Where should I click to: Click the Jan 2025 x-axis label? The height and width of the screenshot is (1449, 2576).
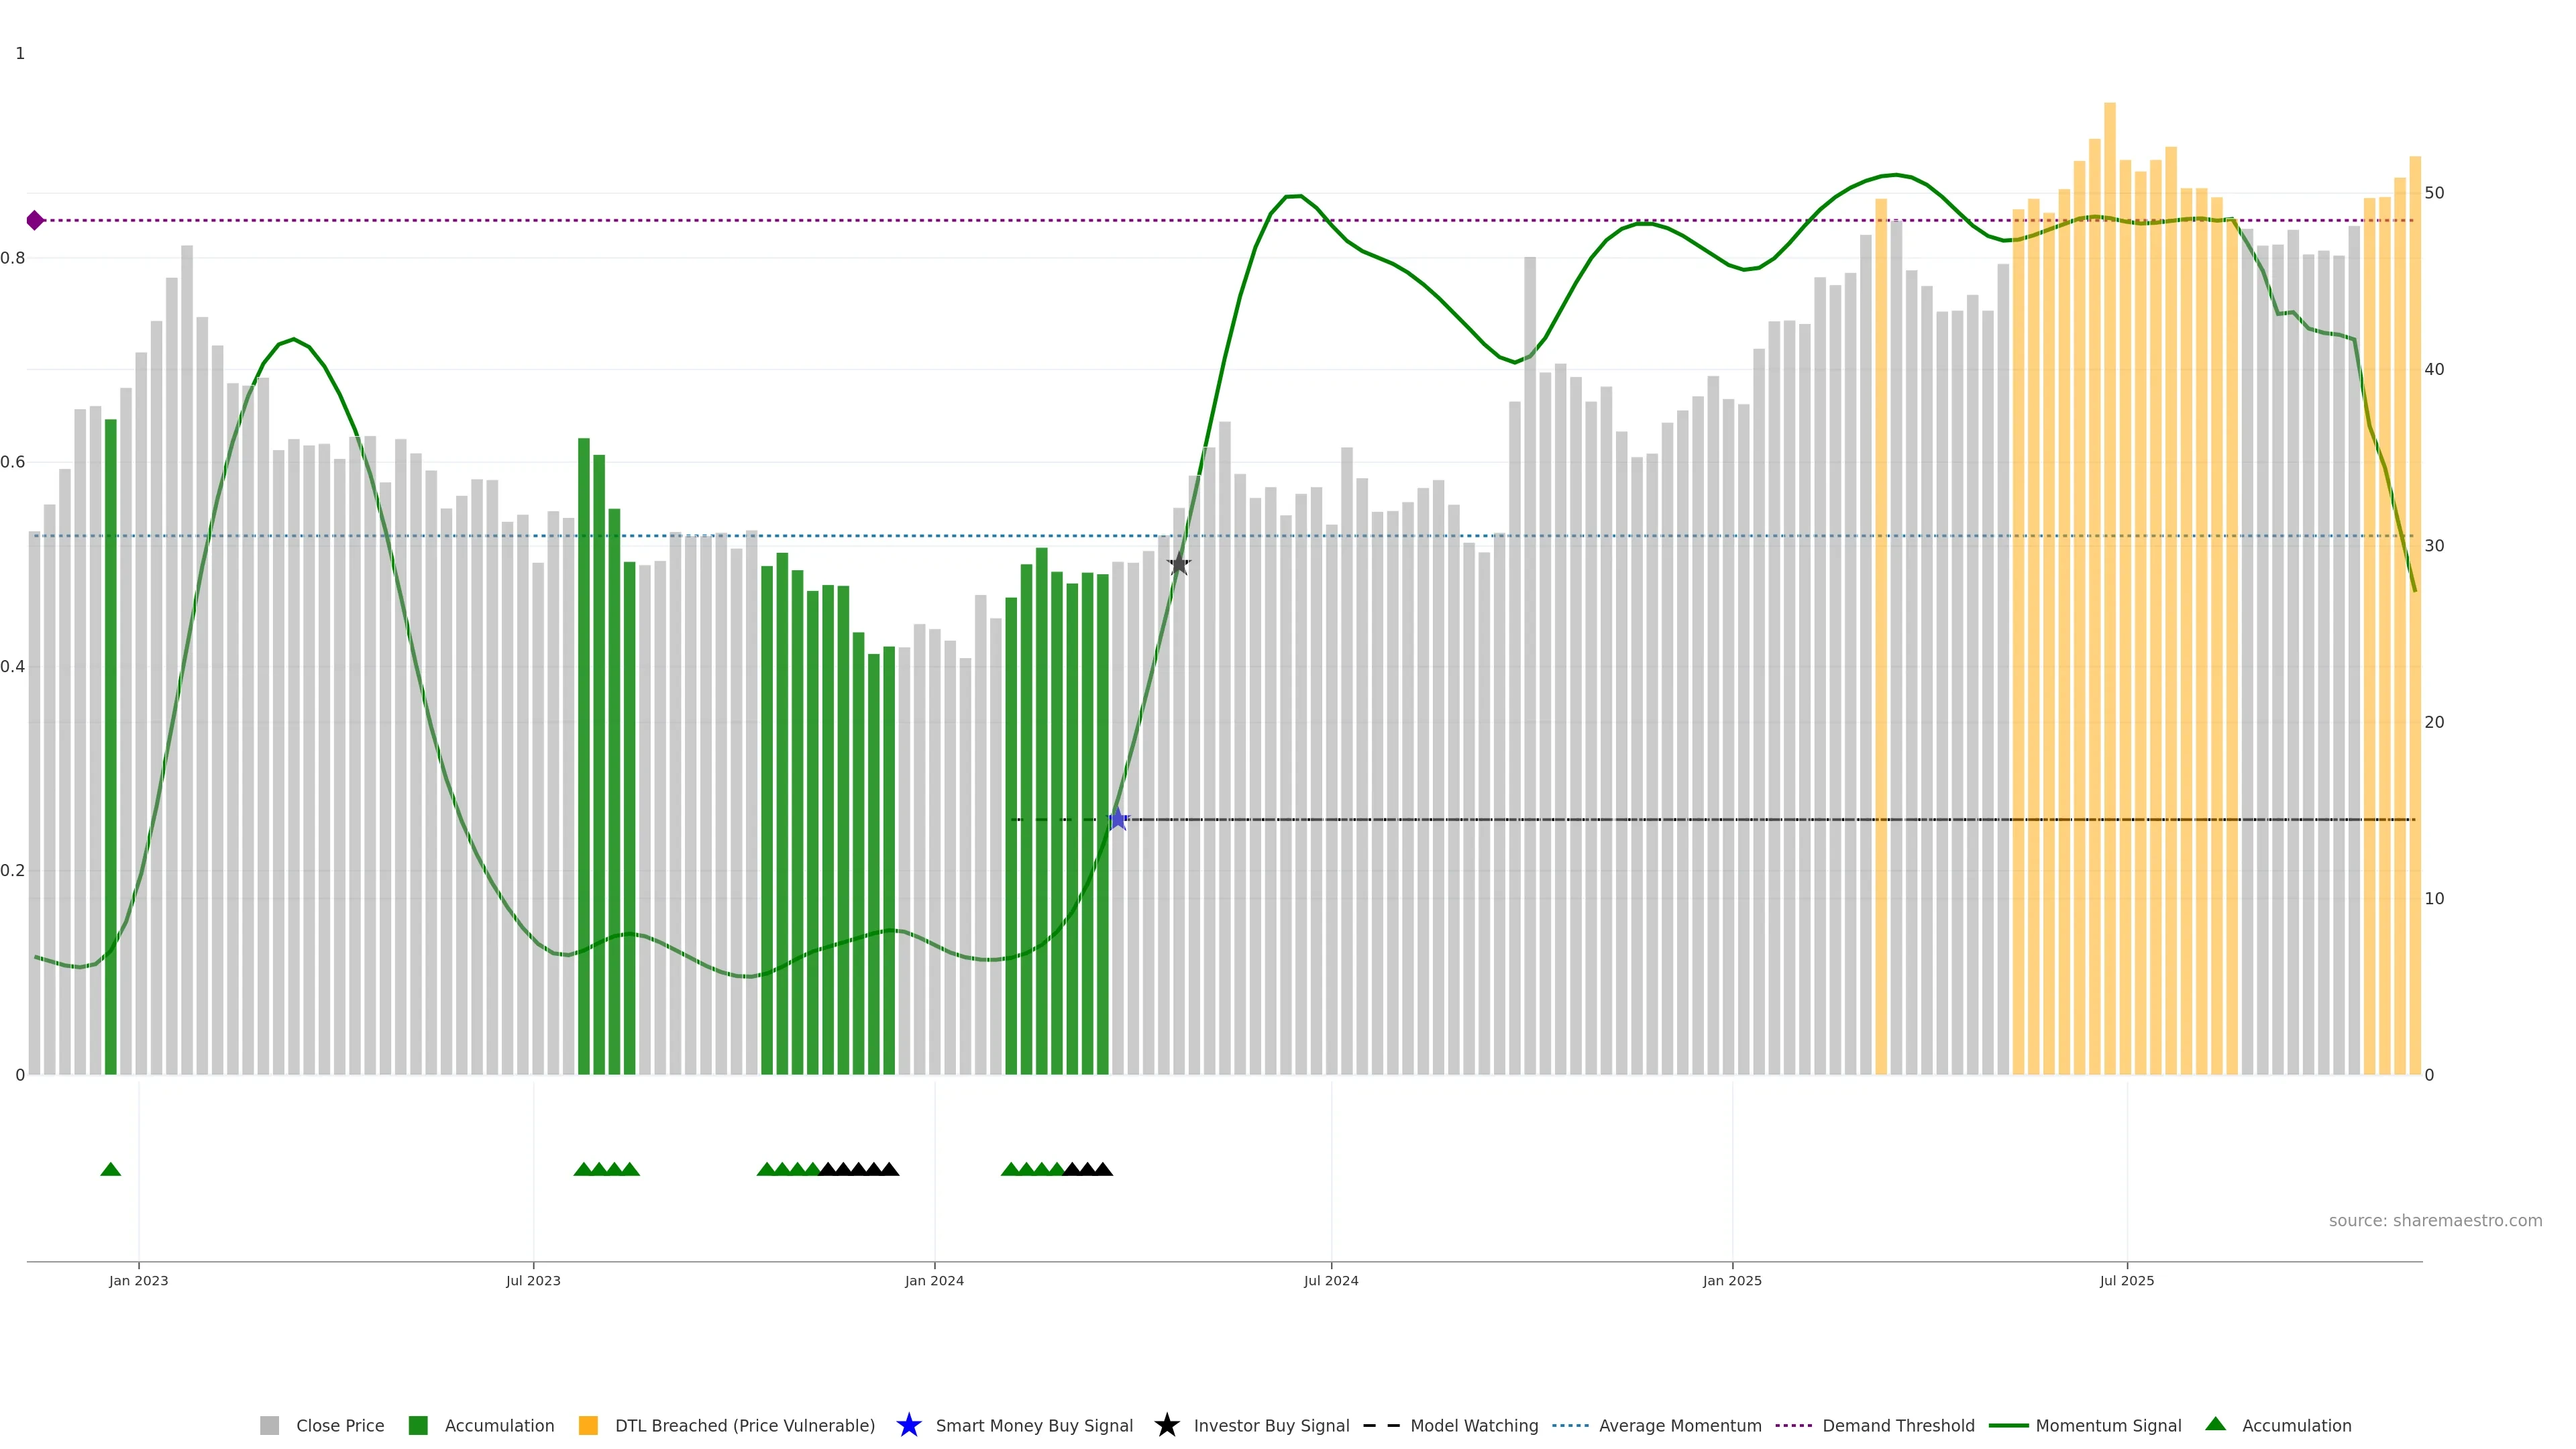point(1731,1280)
